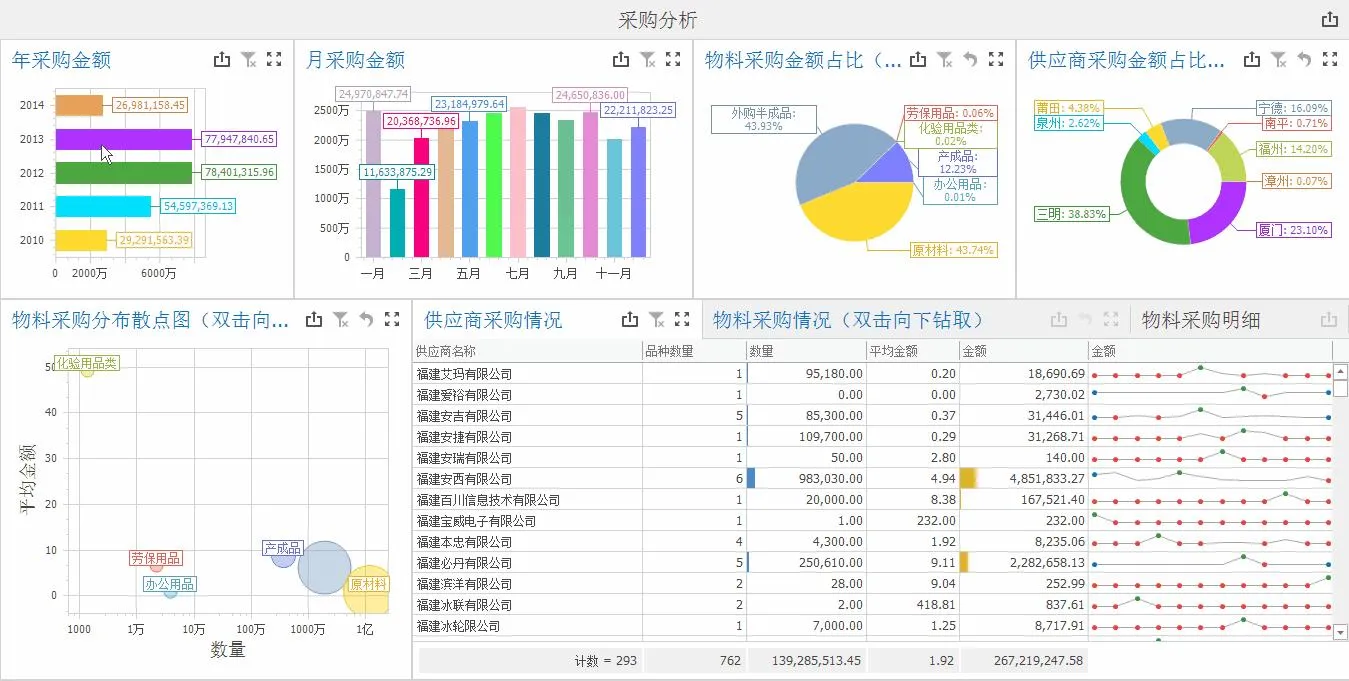Export the 月采购金额 chart
1349x681 pixels.
[x=621, y=60]
